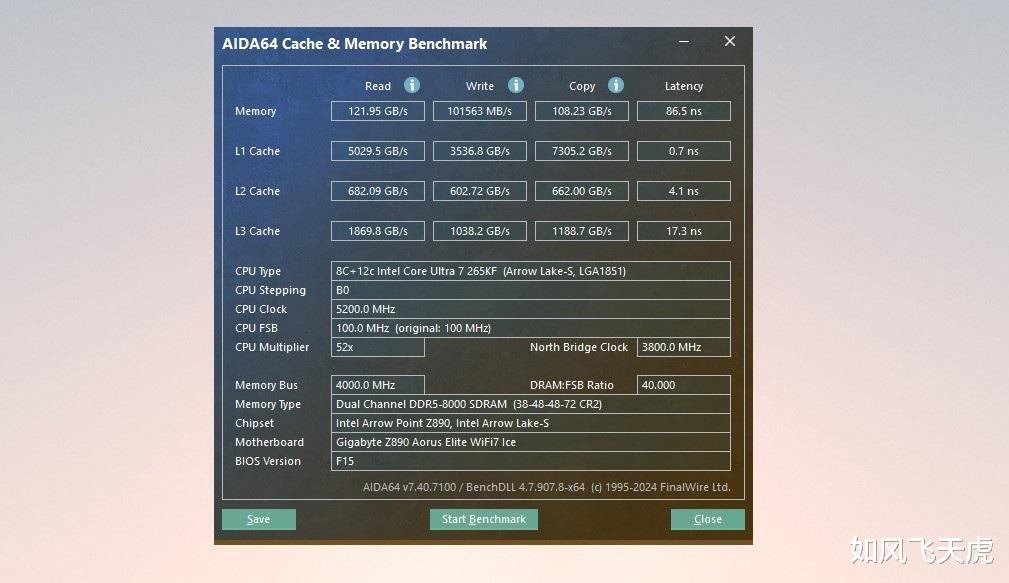This screenshot has height=583, width=1009.
Task: Click the CPU Type label
Action: (258, 271)
